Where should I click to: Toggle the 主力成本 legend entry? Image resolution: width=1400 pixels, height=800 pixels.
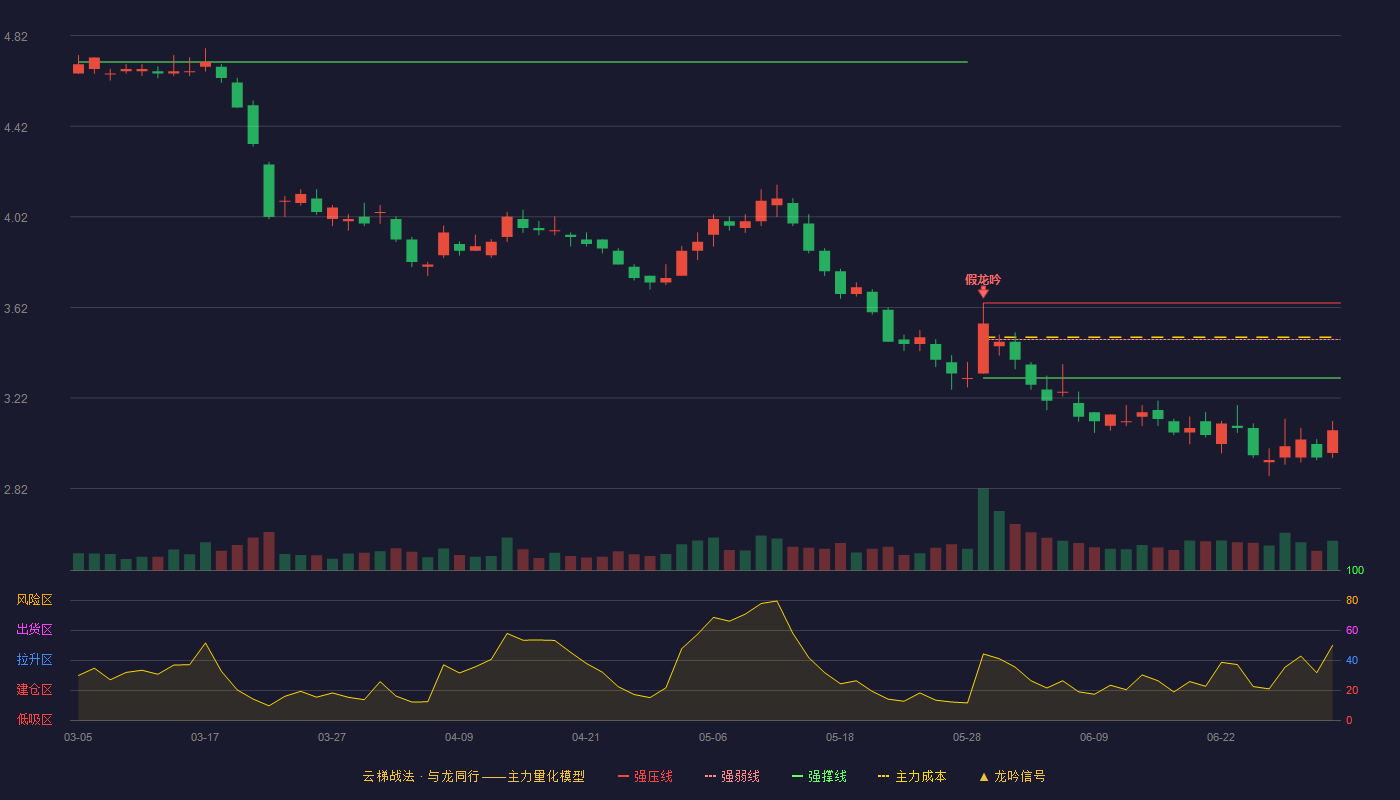pos(912,776)
